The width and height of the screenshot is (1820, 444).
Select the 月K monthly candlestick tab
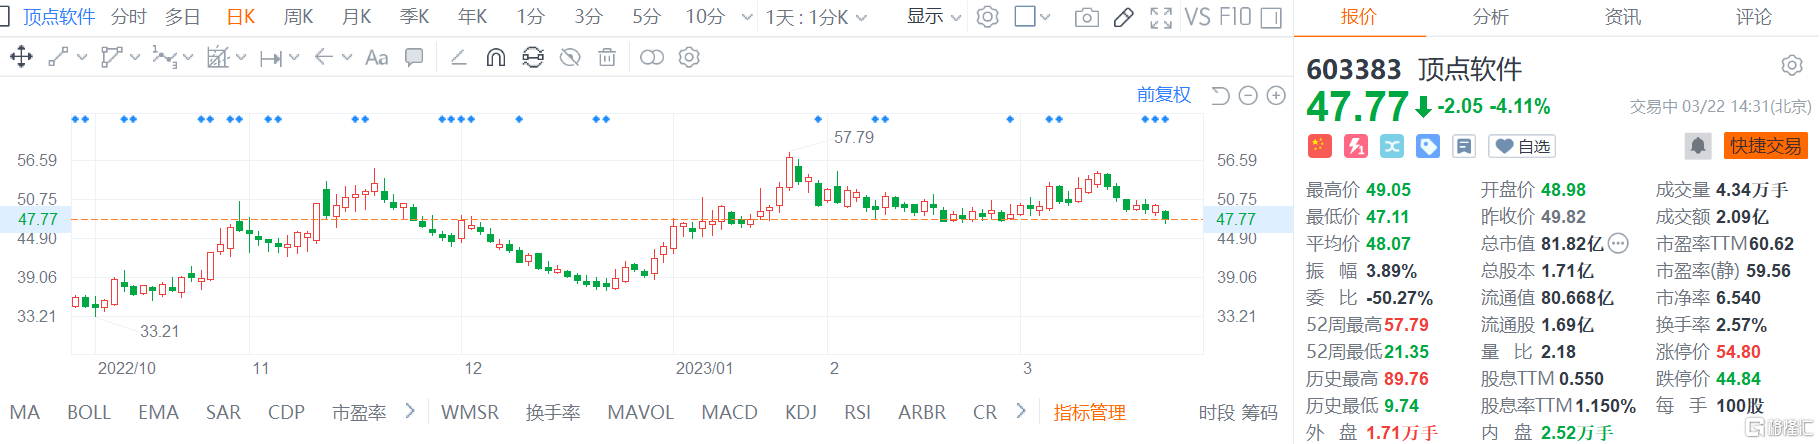point(356,17)
